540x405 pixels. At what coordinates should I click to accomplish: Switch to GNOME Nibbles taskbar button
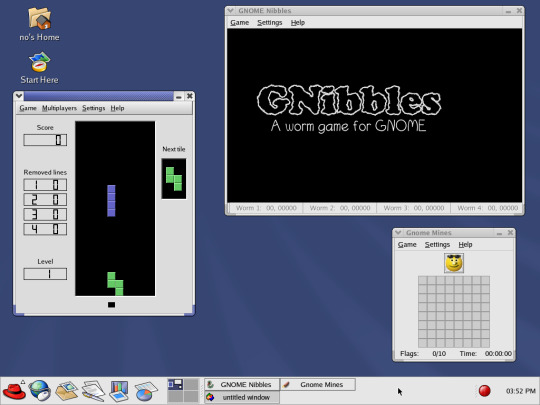(242, 384)
